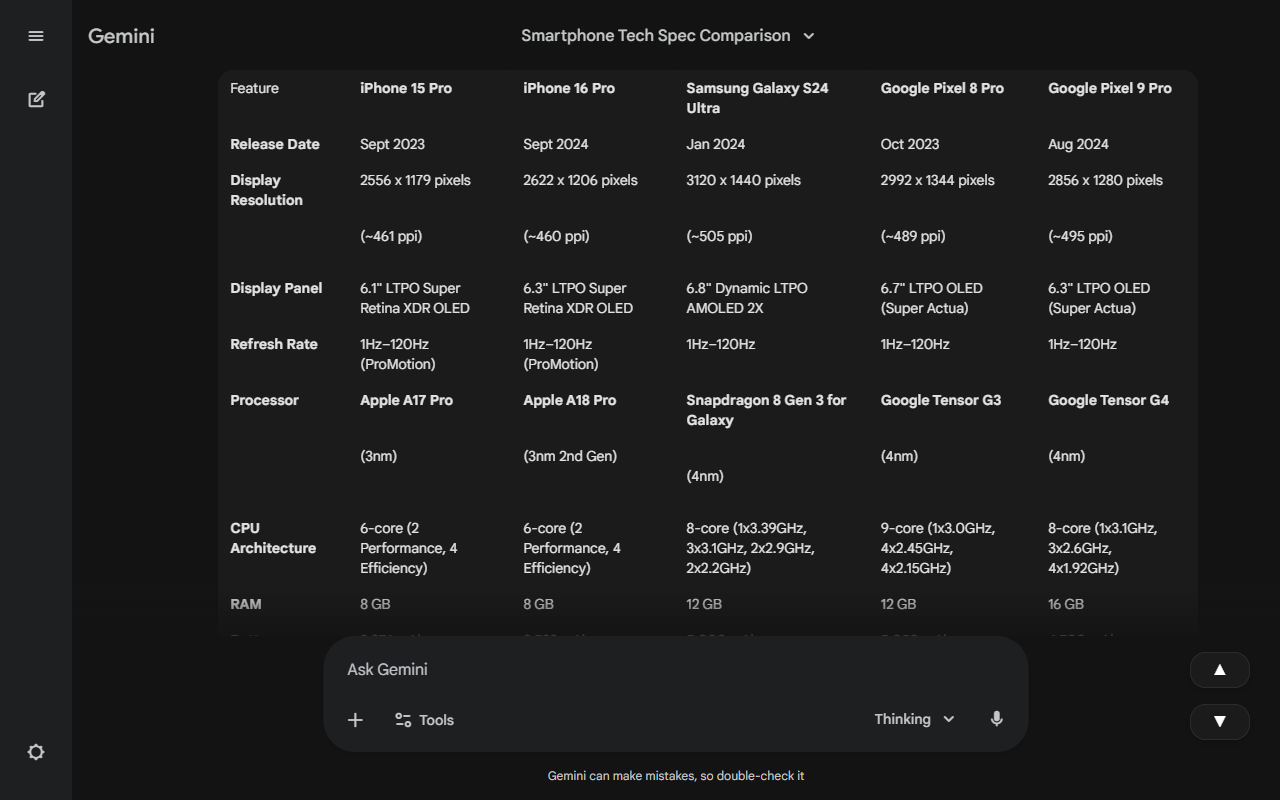Image resolution: width=1280 pixels, height=800 pixels.
Task: Select the iPhone 15 Pro column header
Action: tap(406, 88)
